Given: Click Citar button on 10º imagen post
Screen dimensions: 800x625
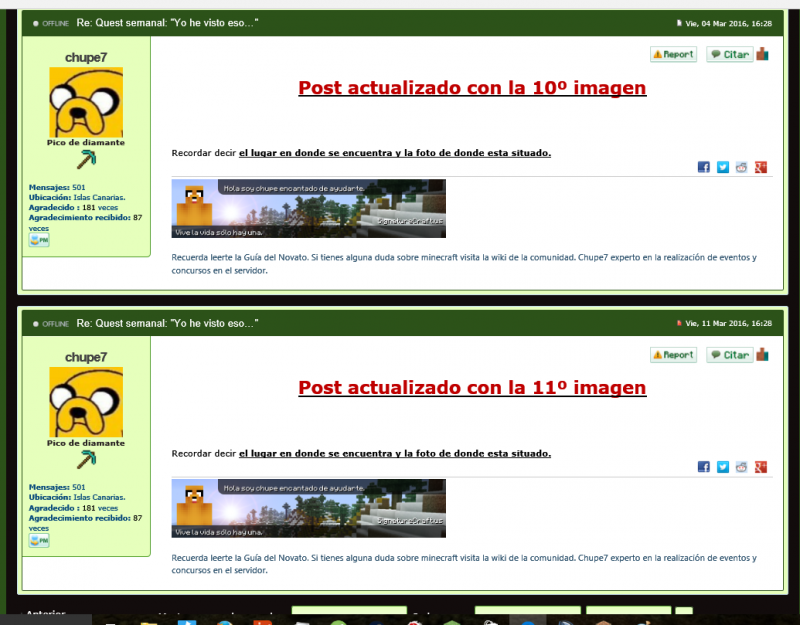Looking at the screenshot, I should pos(730,55).
